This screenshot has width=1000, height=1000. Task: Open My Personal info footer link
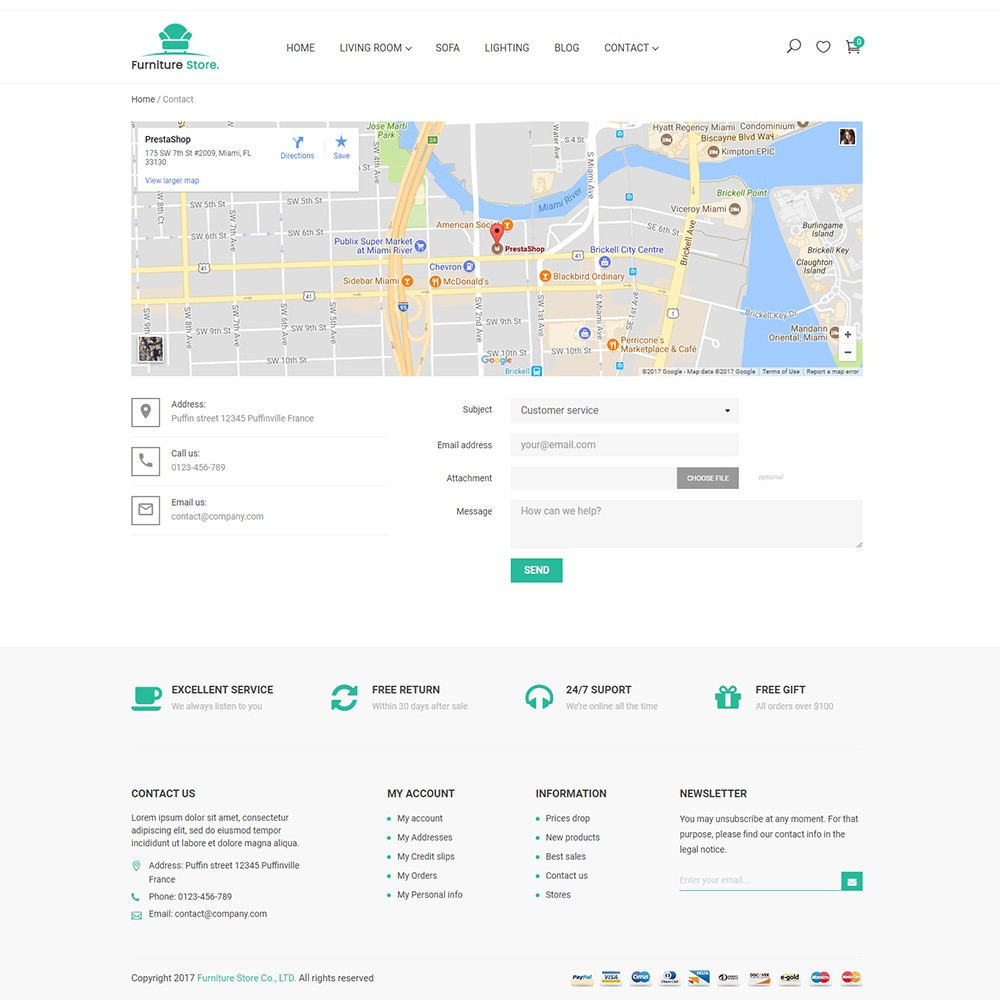click(x=430, y=895)
